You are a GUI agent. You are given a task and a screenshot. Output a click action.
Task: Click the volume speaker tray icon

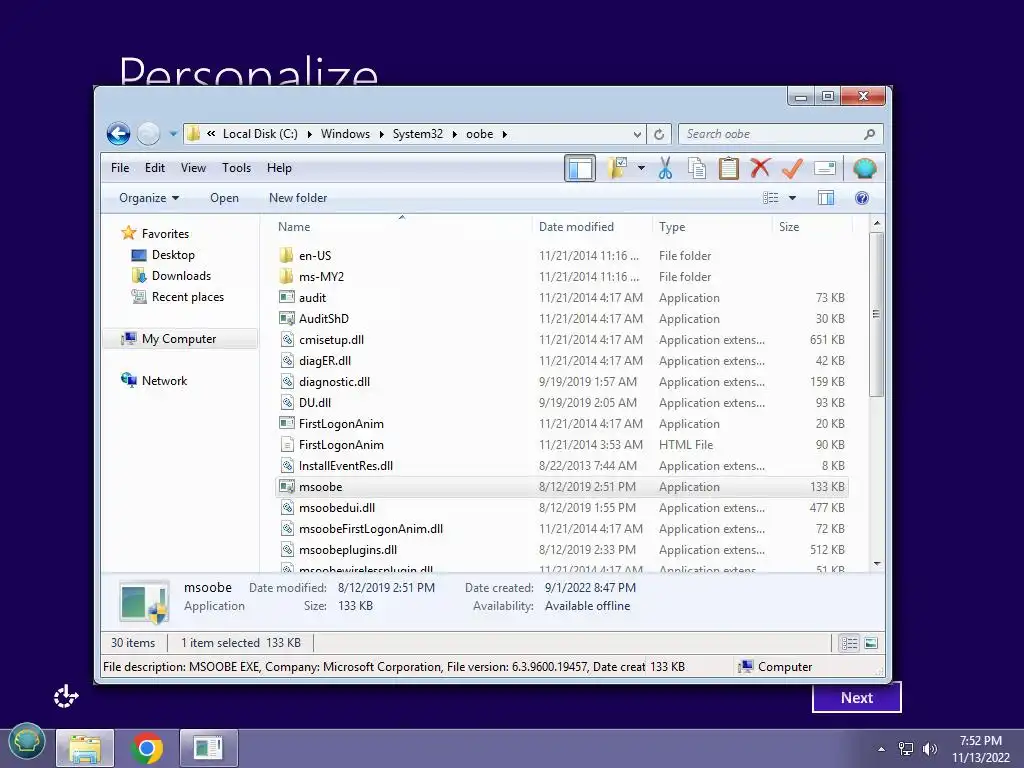(x=929, y=749)
